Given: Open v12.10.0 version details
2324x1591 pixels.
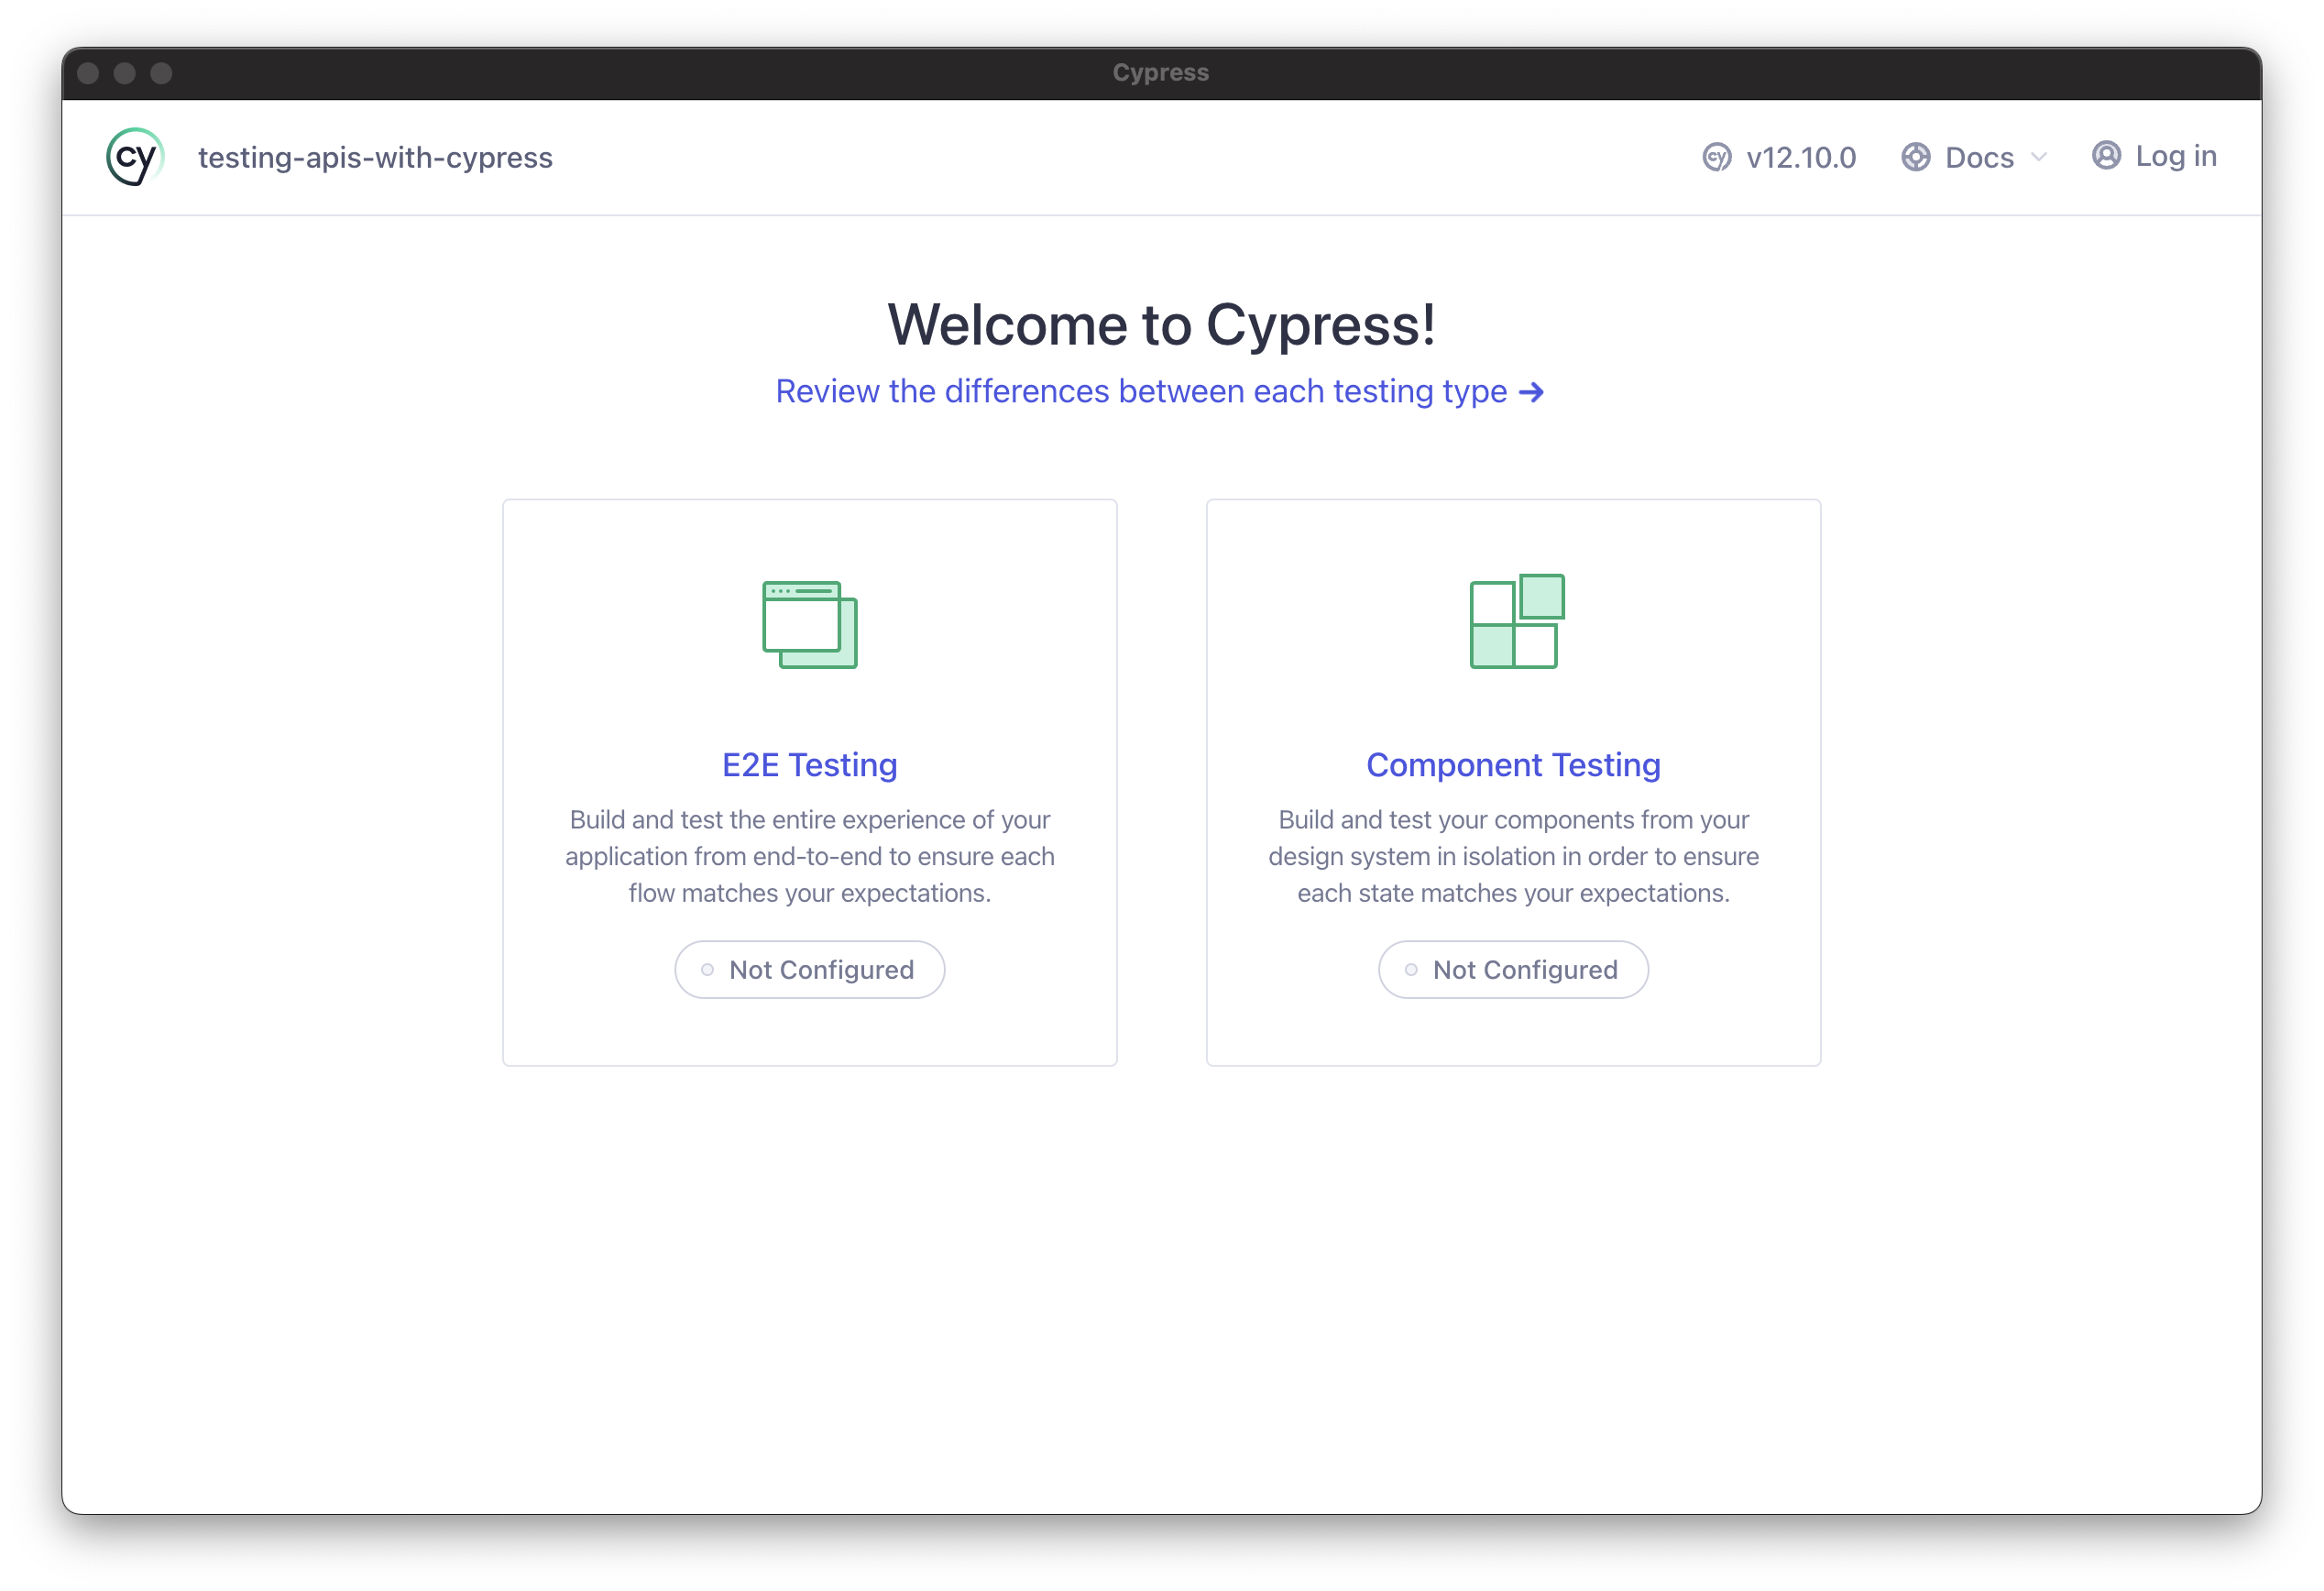Looking at the screenshot, I should (x=1800, y=158).
